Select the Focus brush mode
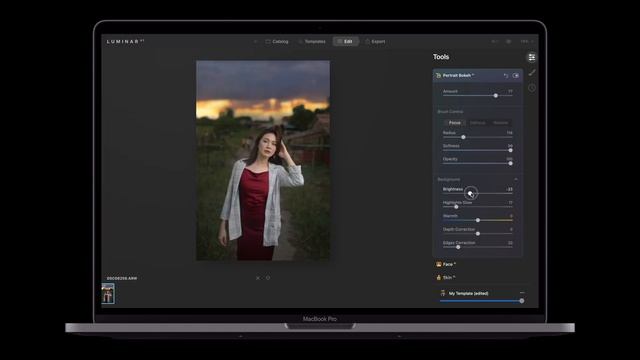Image resolution: width=640 pixels, height=360 pixels. (454, 123)
